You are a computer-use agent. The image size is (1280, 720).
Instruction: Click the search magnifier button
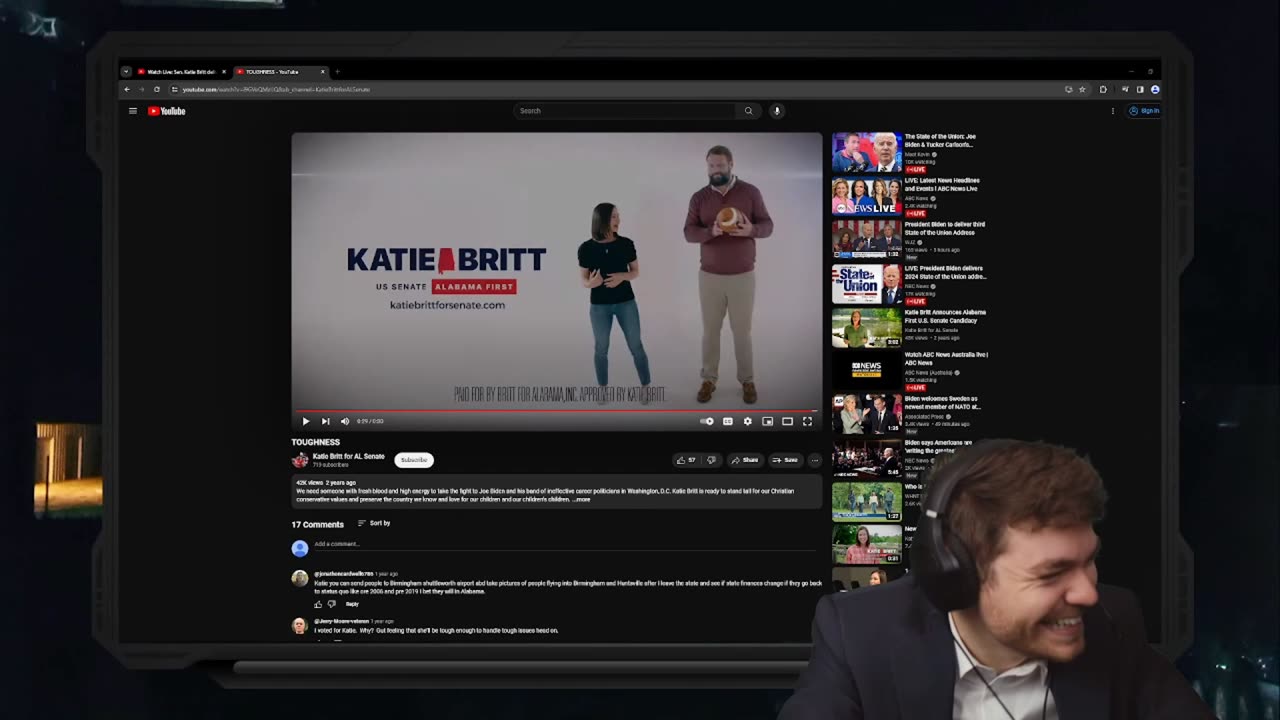(x=748, y=111)
